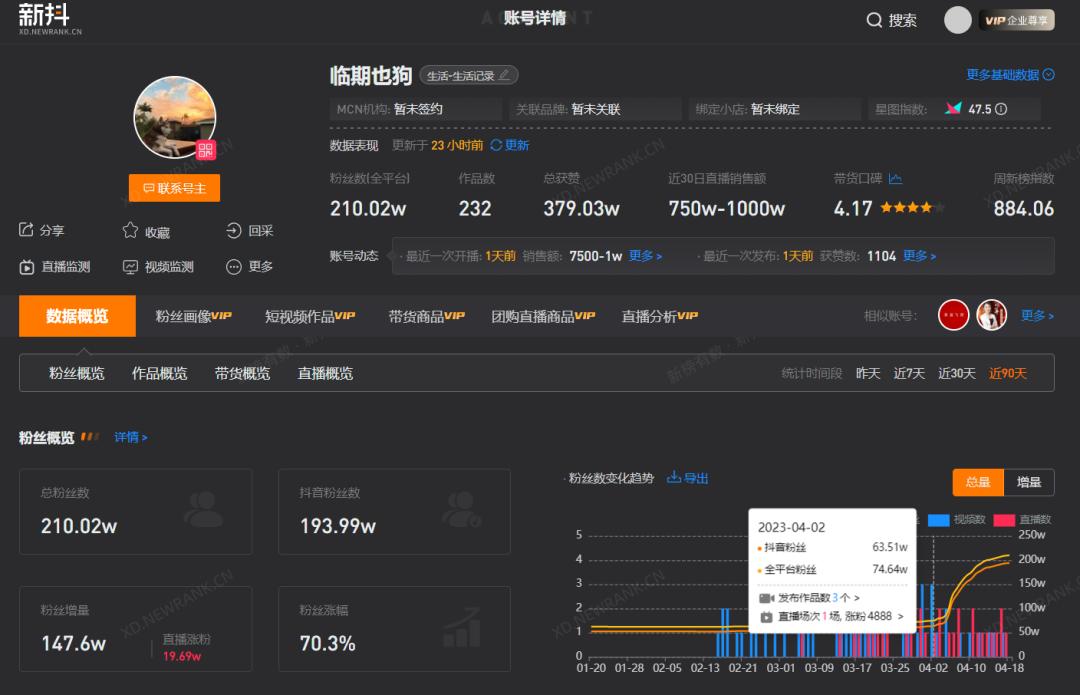
Task: Click the 新抖 logo
Action: 50,19
